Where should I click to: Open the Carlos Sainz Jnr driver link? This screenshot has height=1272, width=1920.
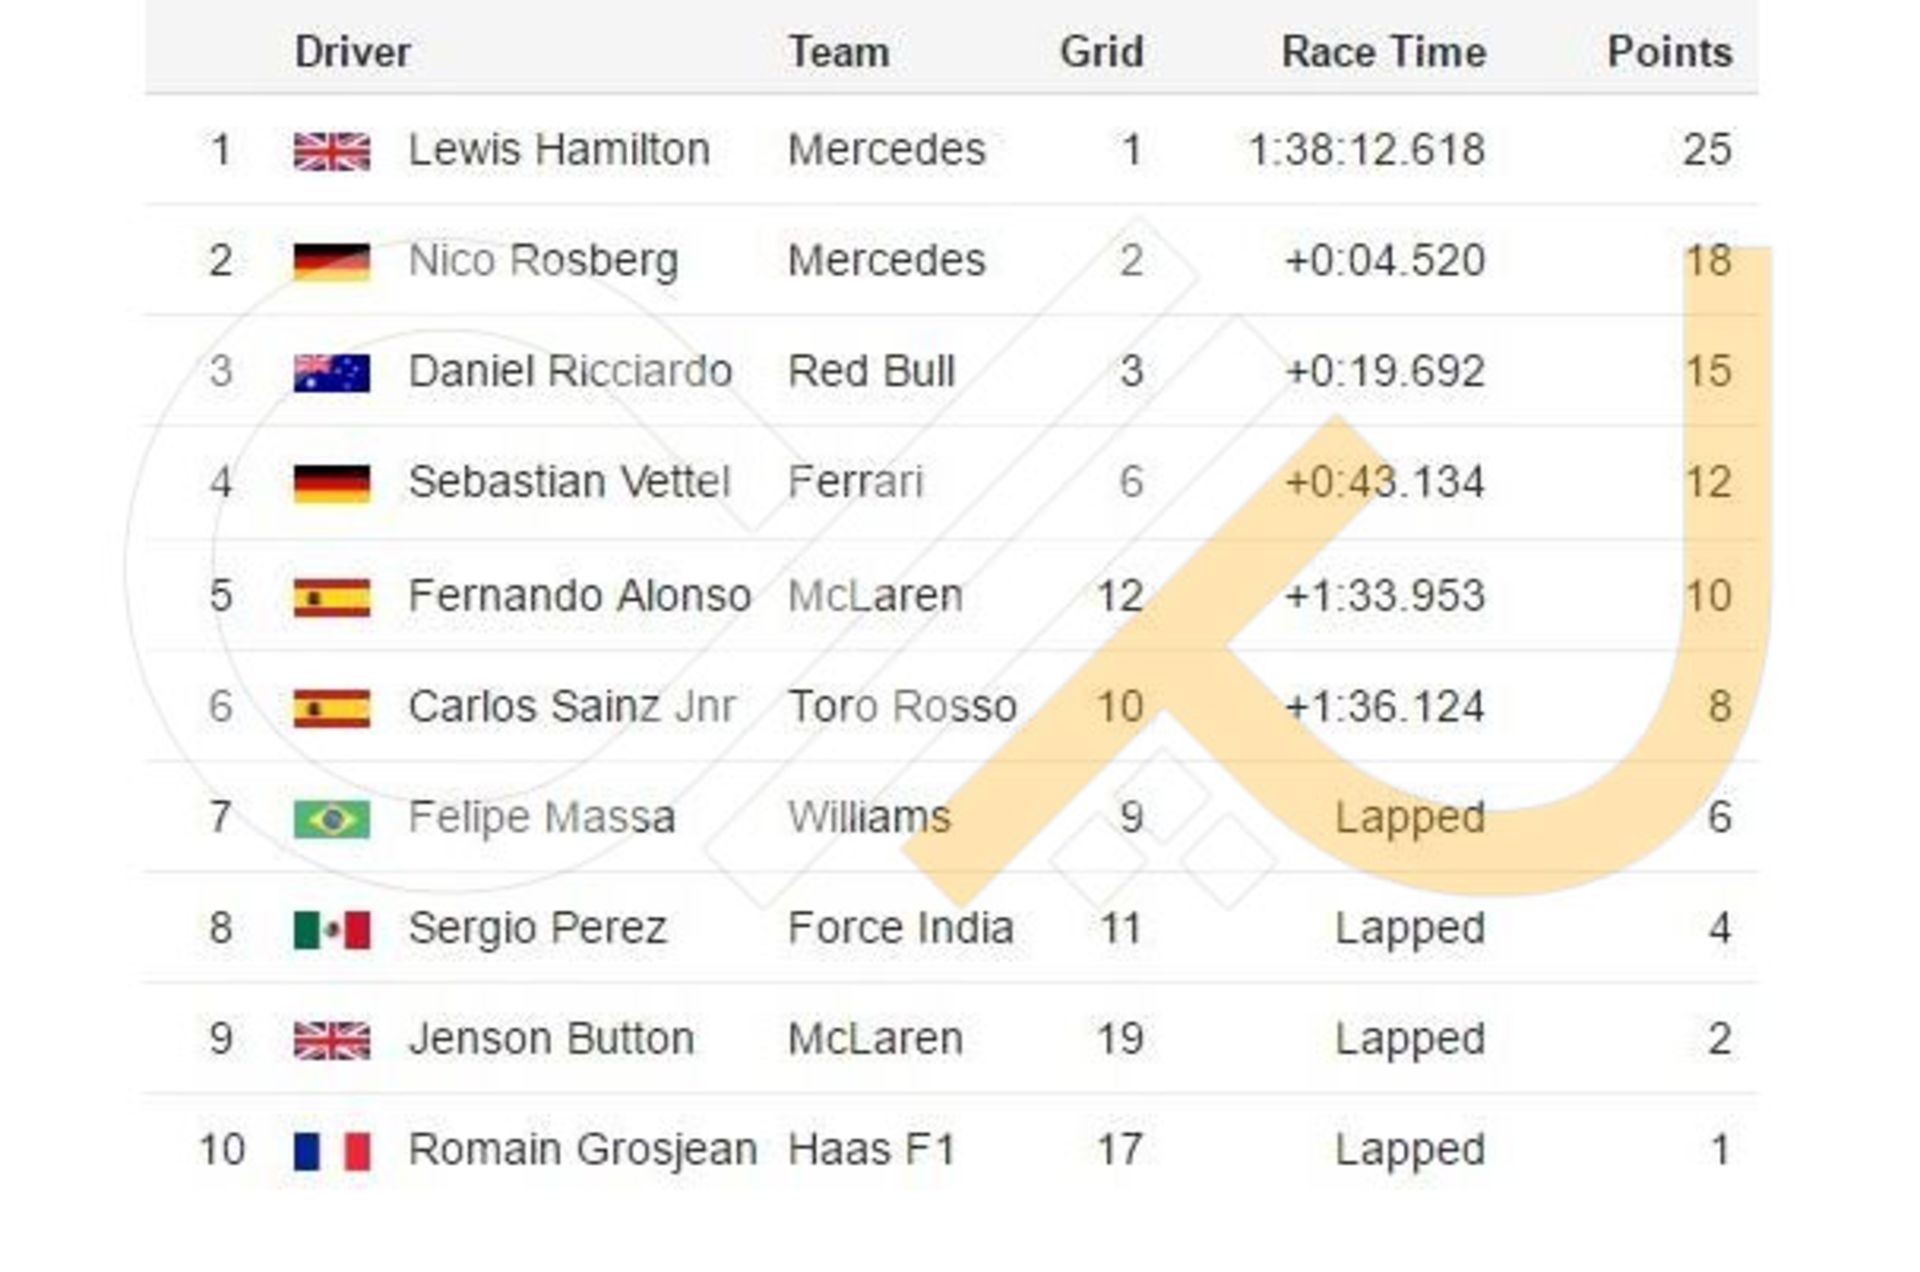(x=571, y=707)
